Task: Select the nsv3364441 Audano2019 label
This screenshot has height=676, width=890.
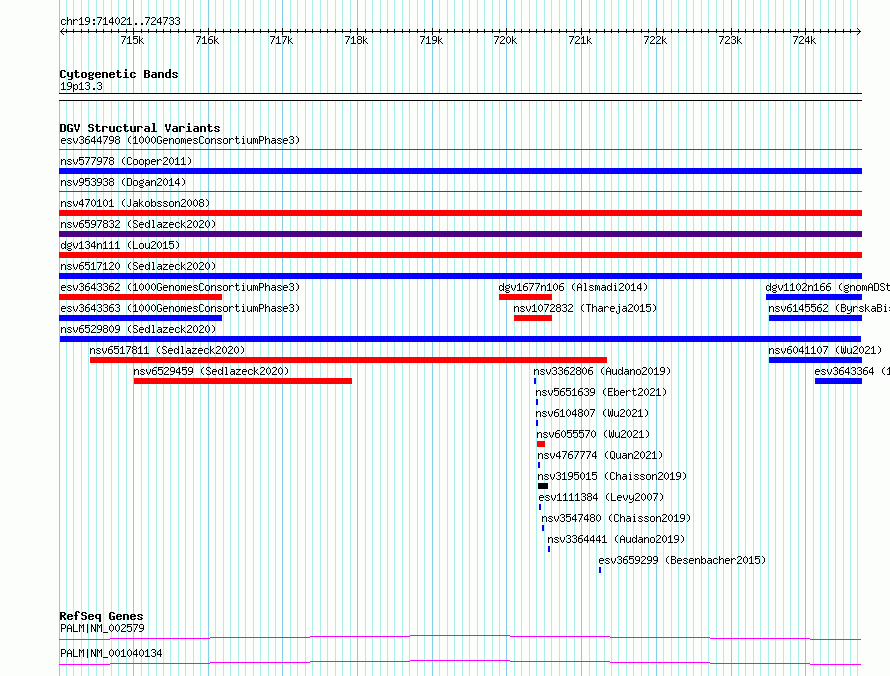Action: 616,539
